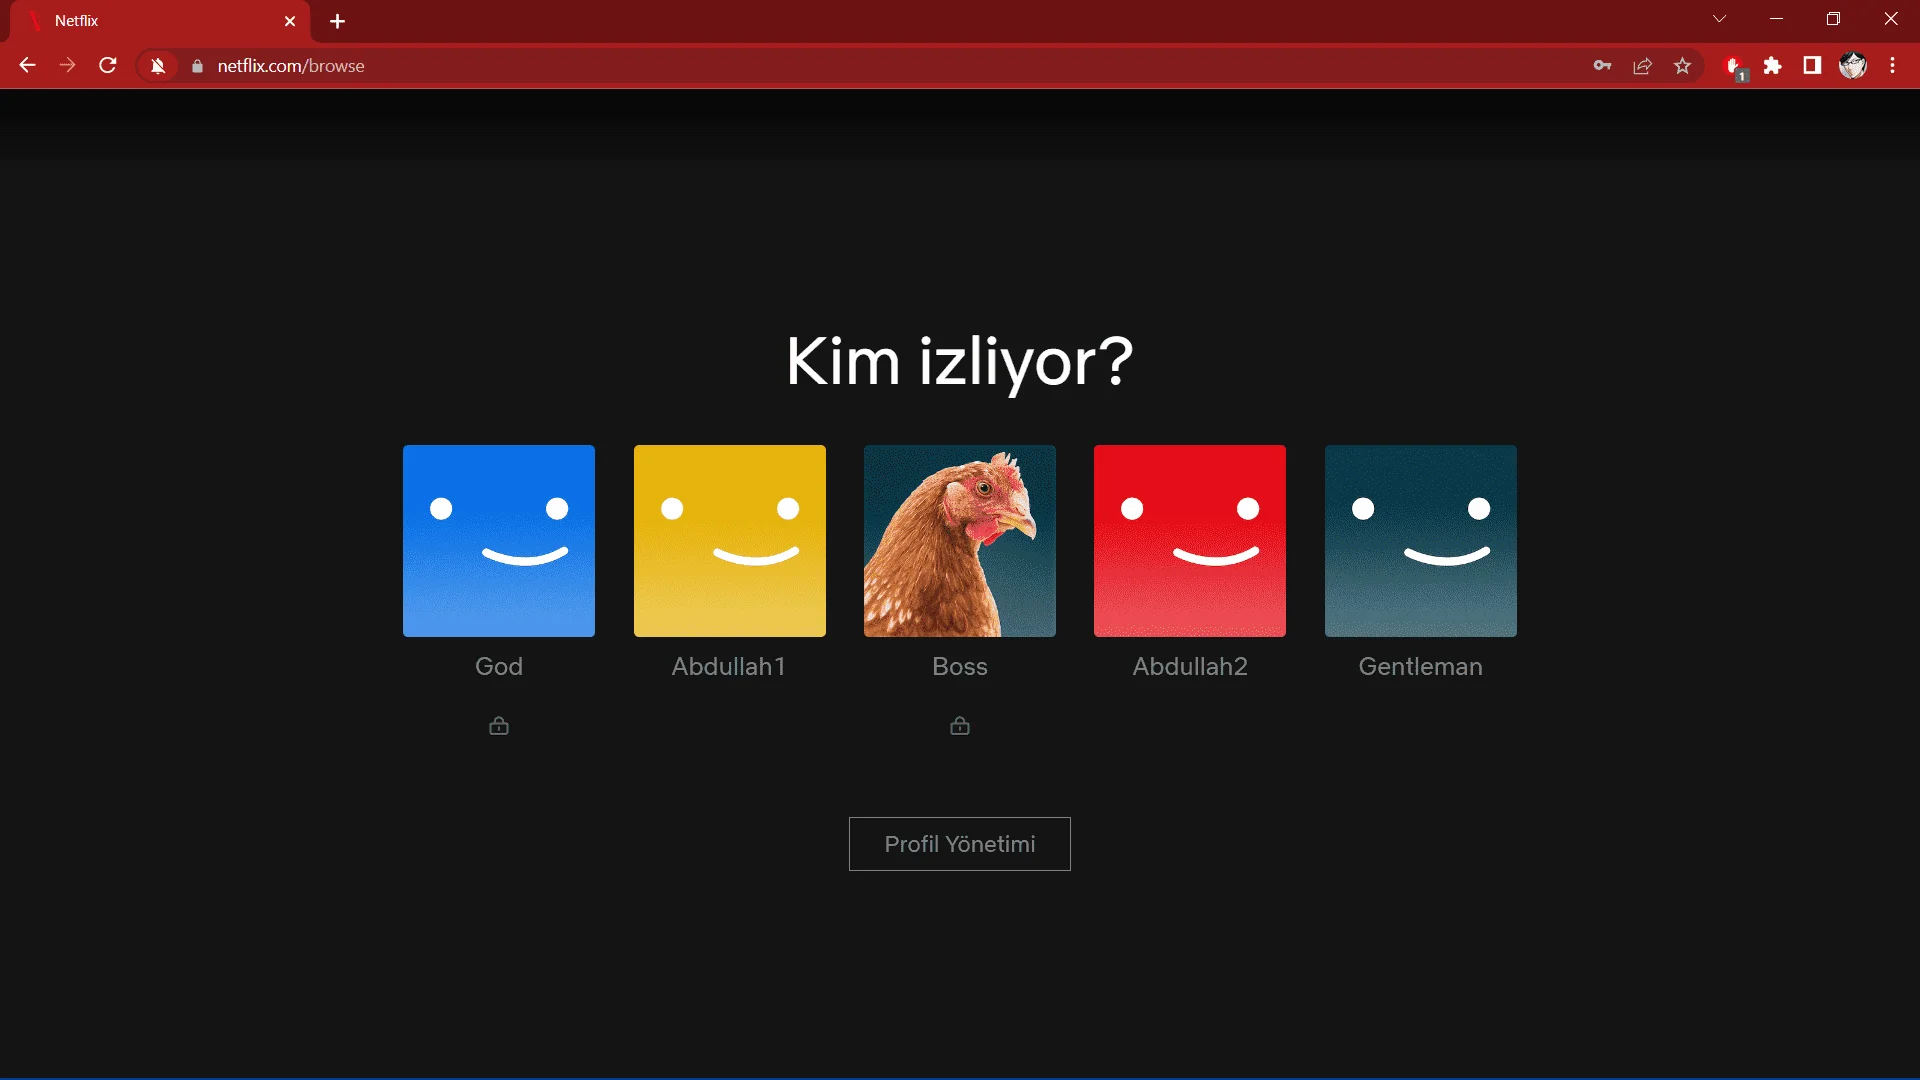Open Profil Yönetimi profile management
Viewport: 1920px width, 1080px height.
[x=960, y=844]
